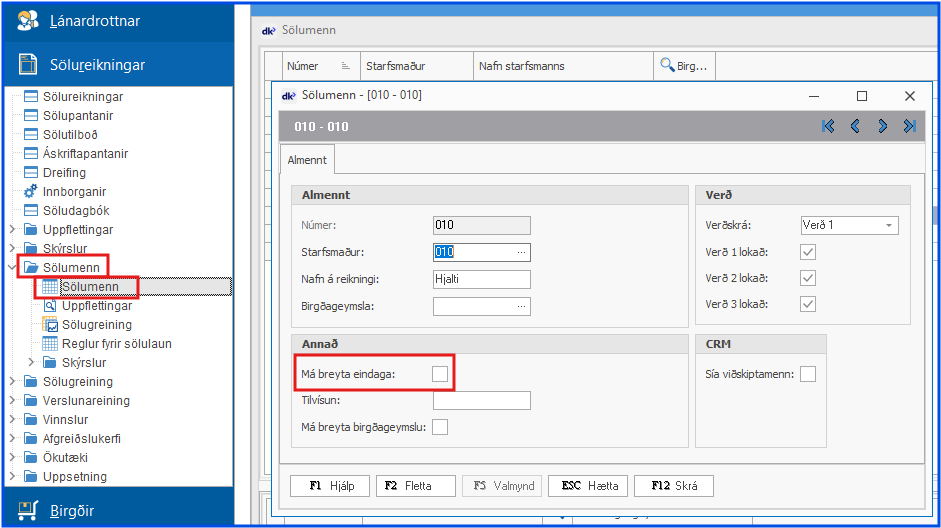Jump to last record arrow
Image resolution: width=941 pixels, height=528 pixels.
coord(909,126)
